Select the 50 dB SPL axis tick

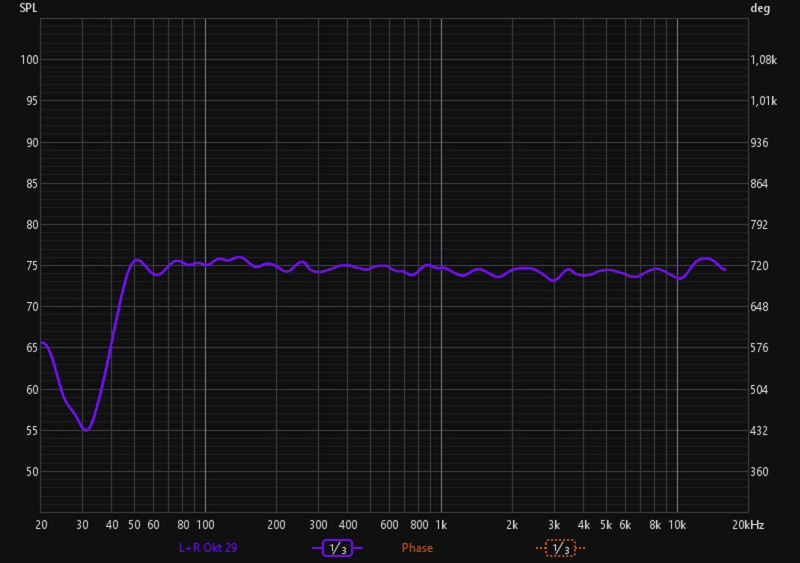[x=30, y=472]
